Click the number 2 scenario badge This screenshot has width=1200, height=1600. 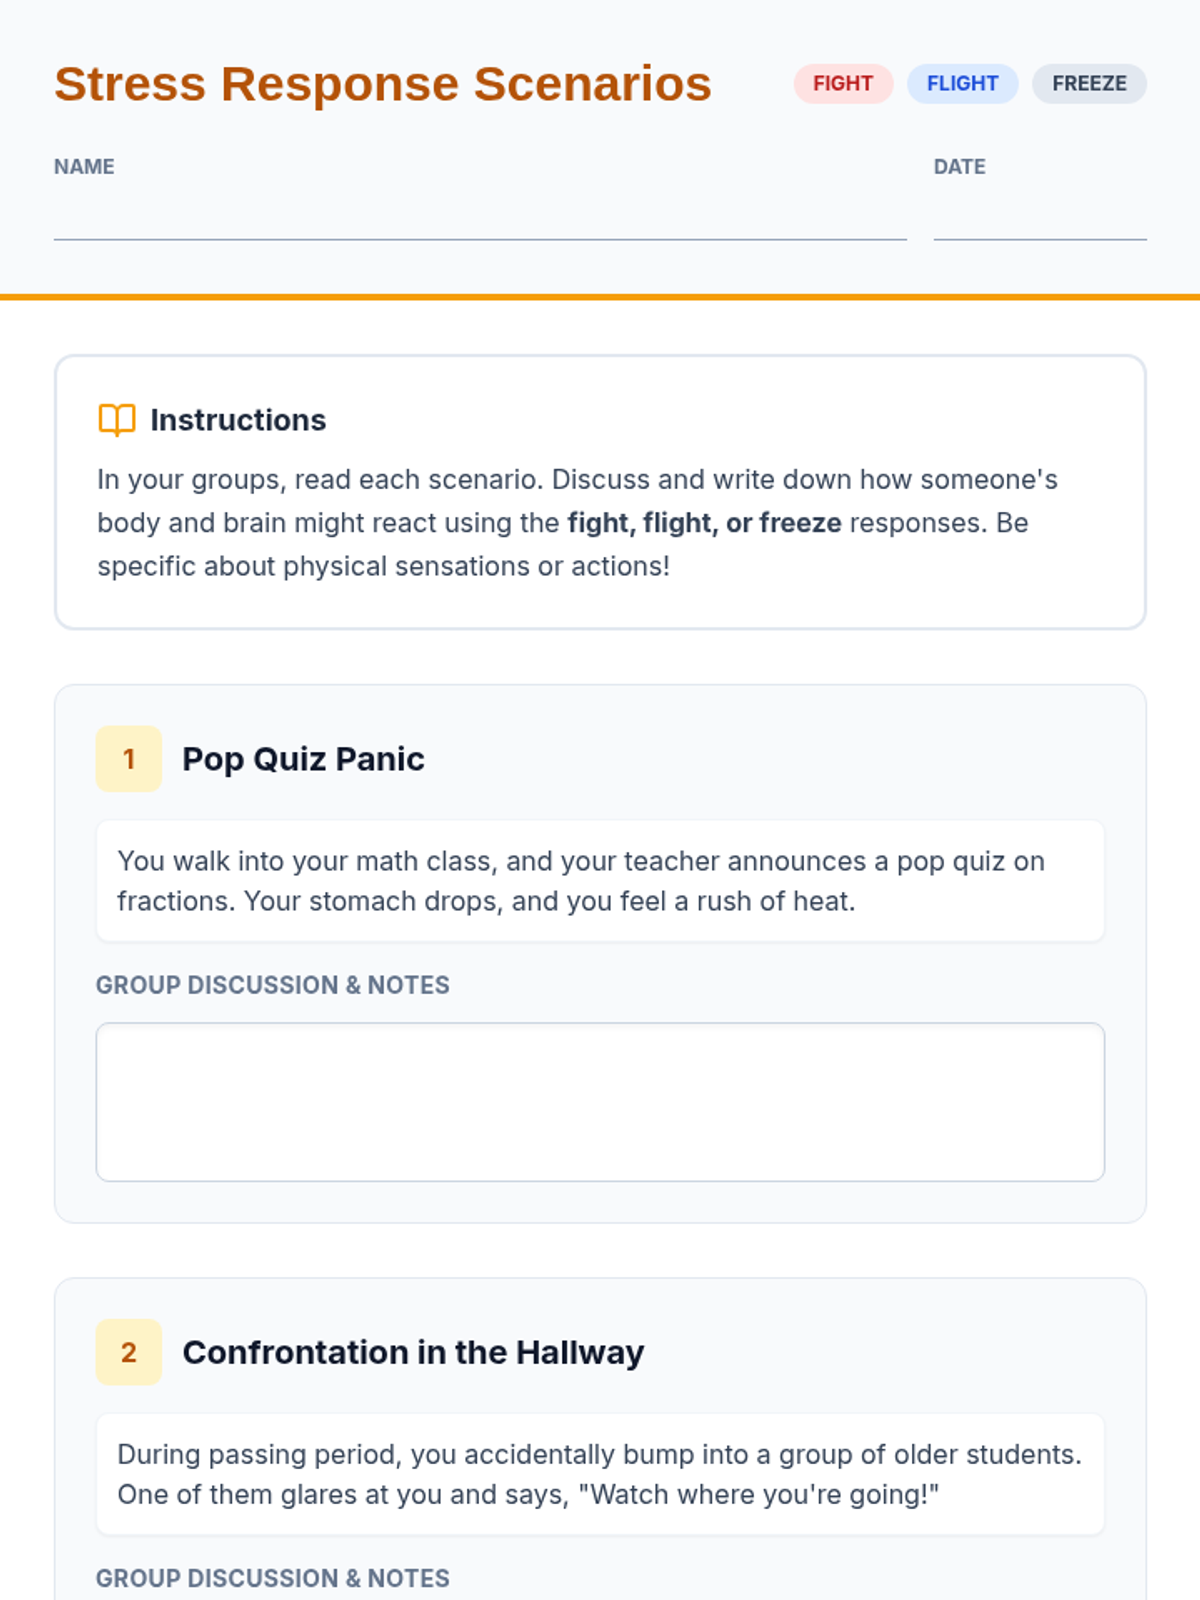point(129,1352)
